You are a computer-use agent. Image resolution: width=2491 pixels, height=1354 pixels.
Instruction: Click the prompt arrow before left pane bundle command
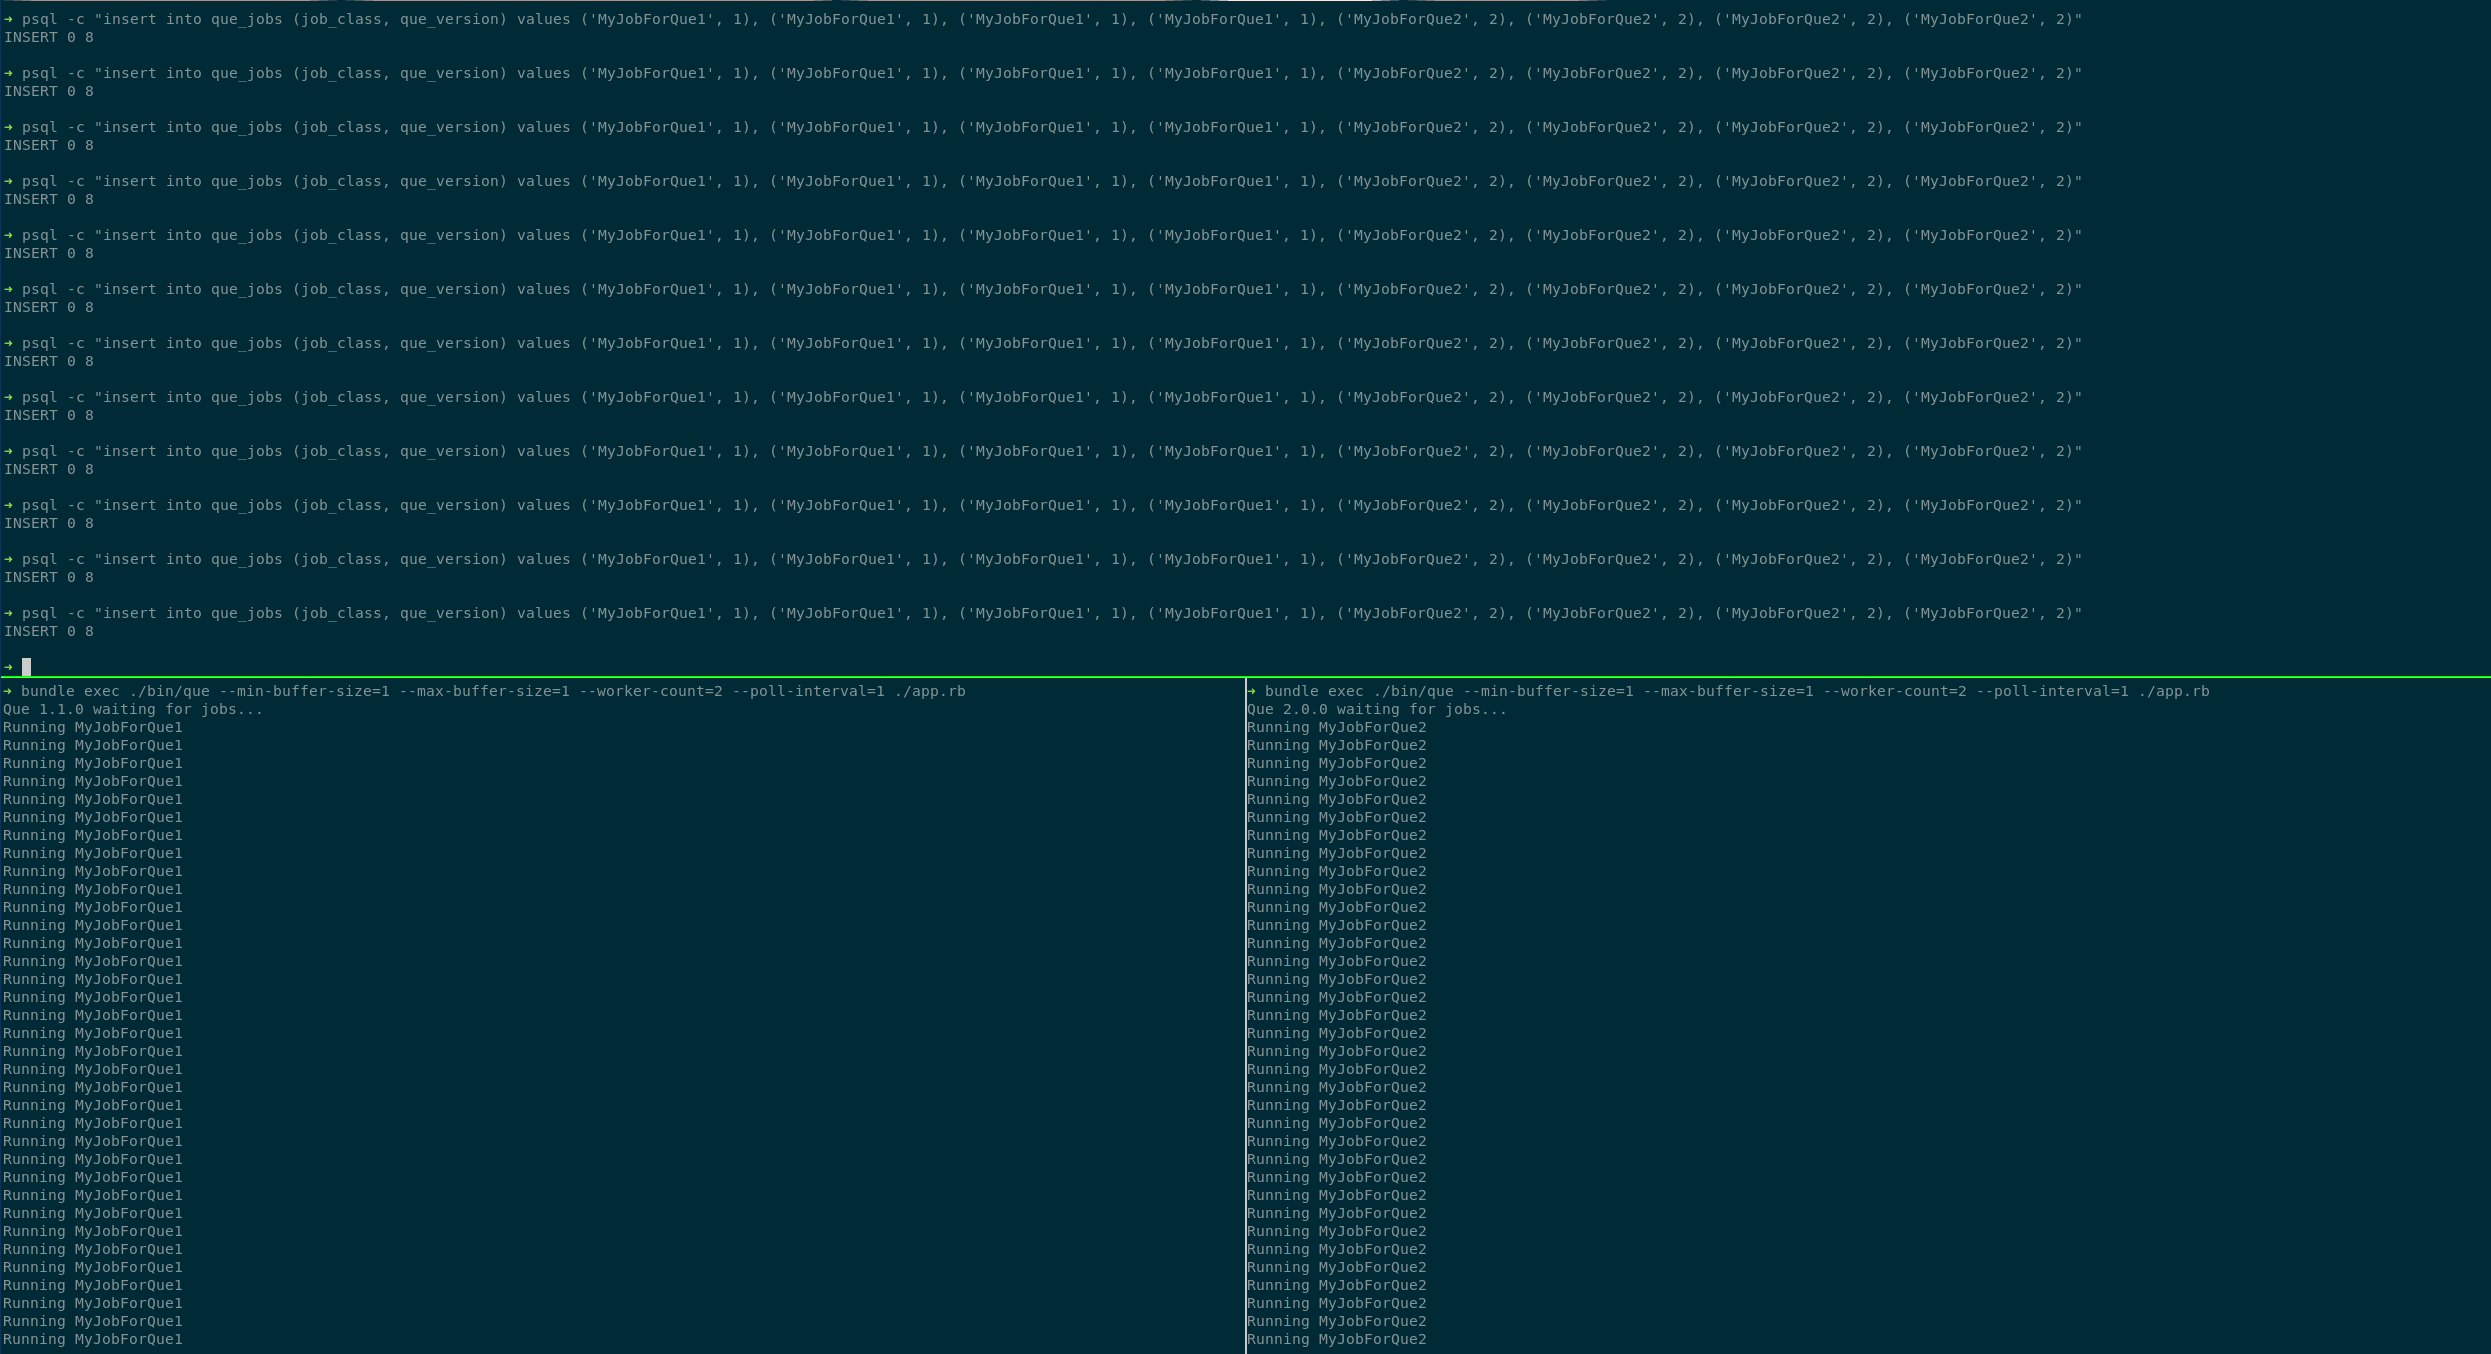click(x=8, y=691)
